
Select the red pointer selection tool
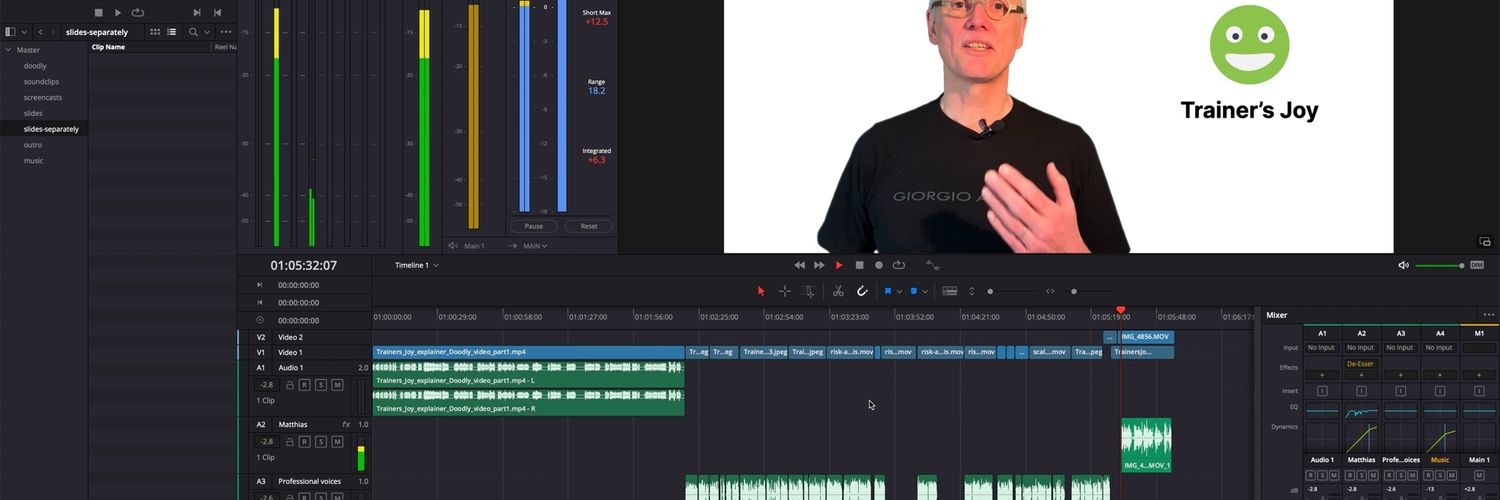tap(761, 291)
